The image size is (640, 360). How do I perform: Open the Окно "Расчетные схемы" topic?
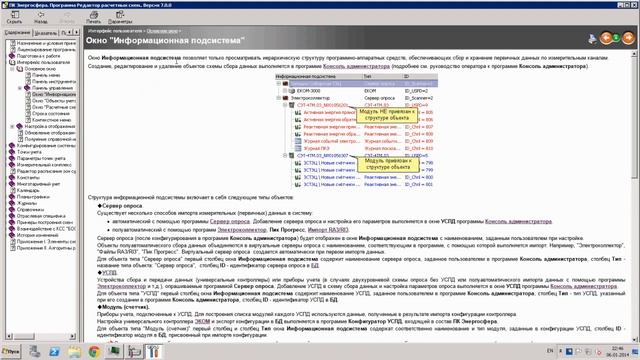53,107
